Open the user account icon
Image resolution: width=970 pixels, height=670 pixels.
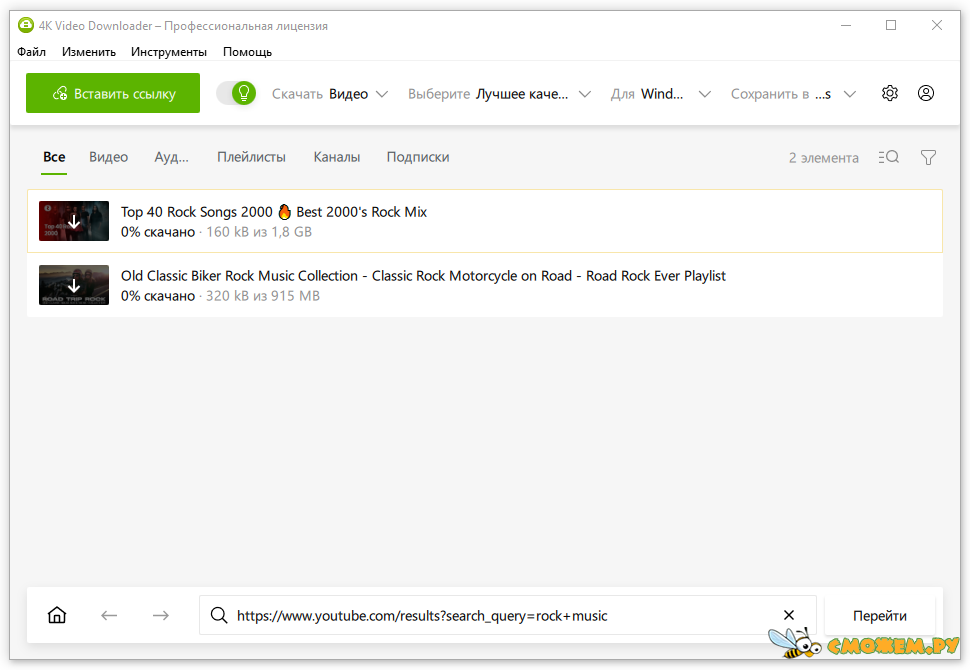[925, 93]
